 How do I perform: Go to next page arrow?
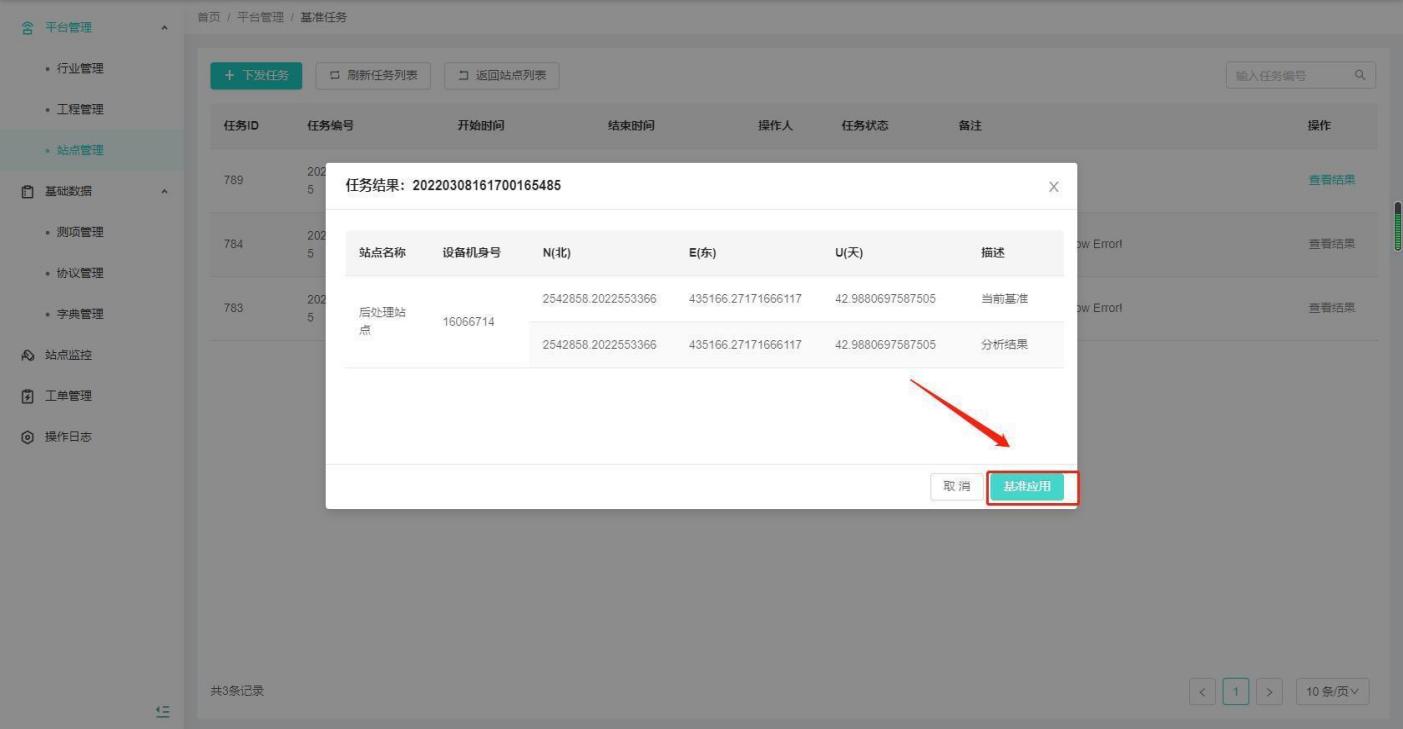coord(1272,691)
